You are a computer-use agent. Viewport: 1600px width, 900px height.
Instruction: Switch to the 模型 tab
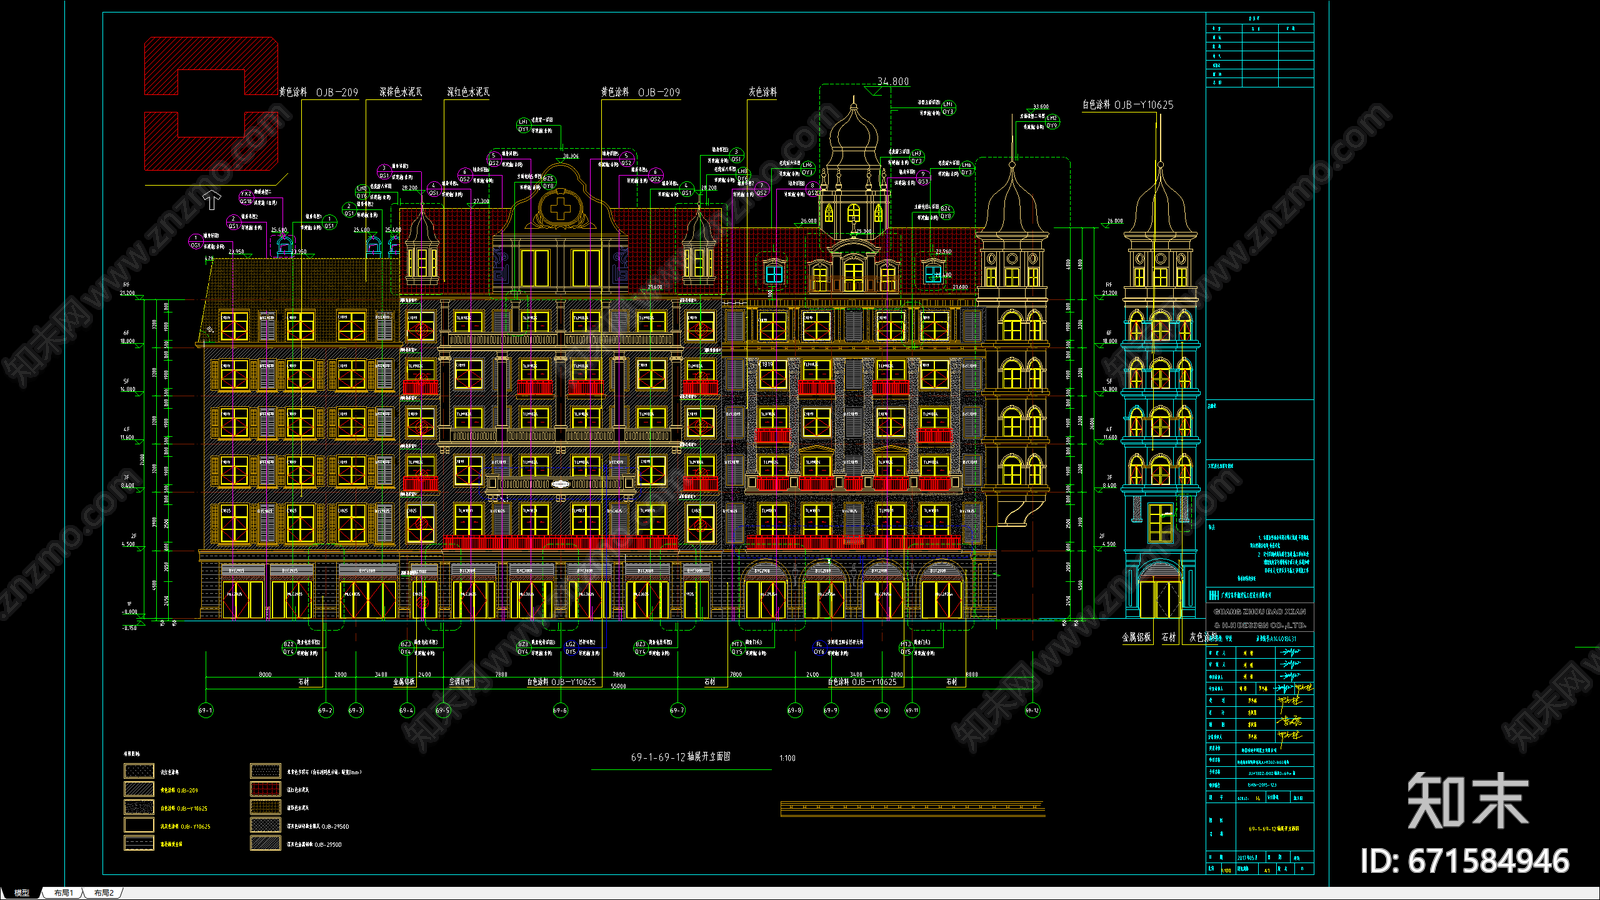21,892
